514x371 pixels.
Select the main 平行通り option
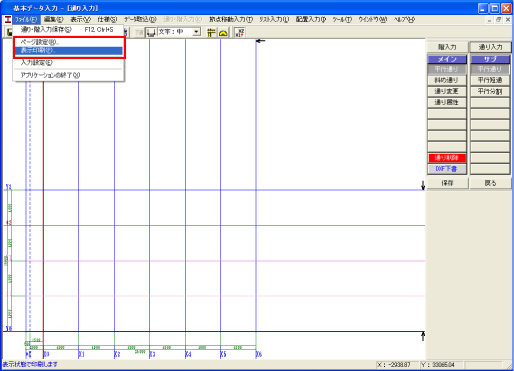447,69
